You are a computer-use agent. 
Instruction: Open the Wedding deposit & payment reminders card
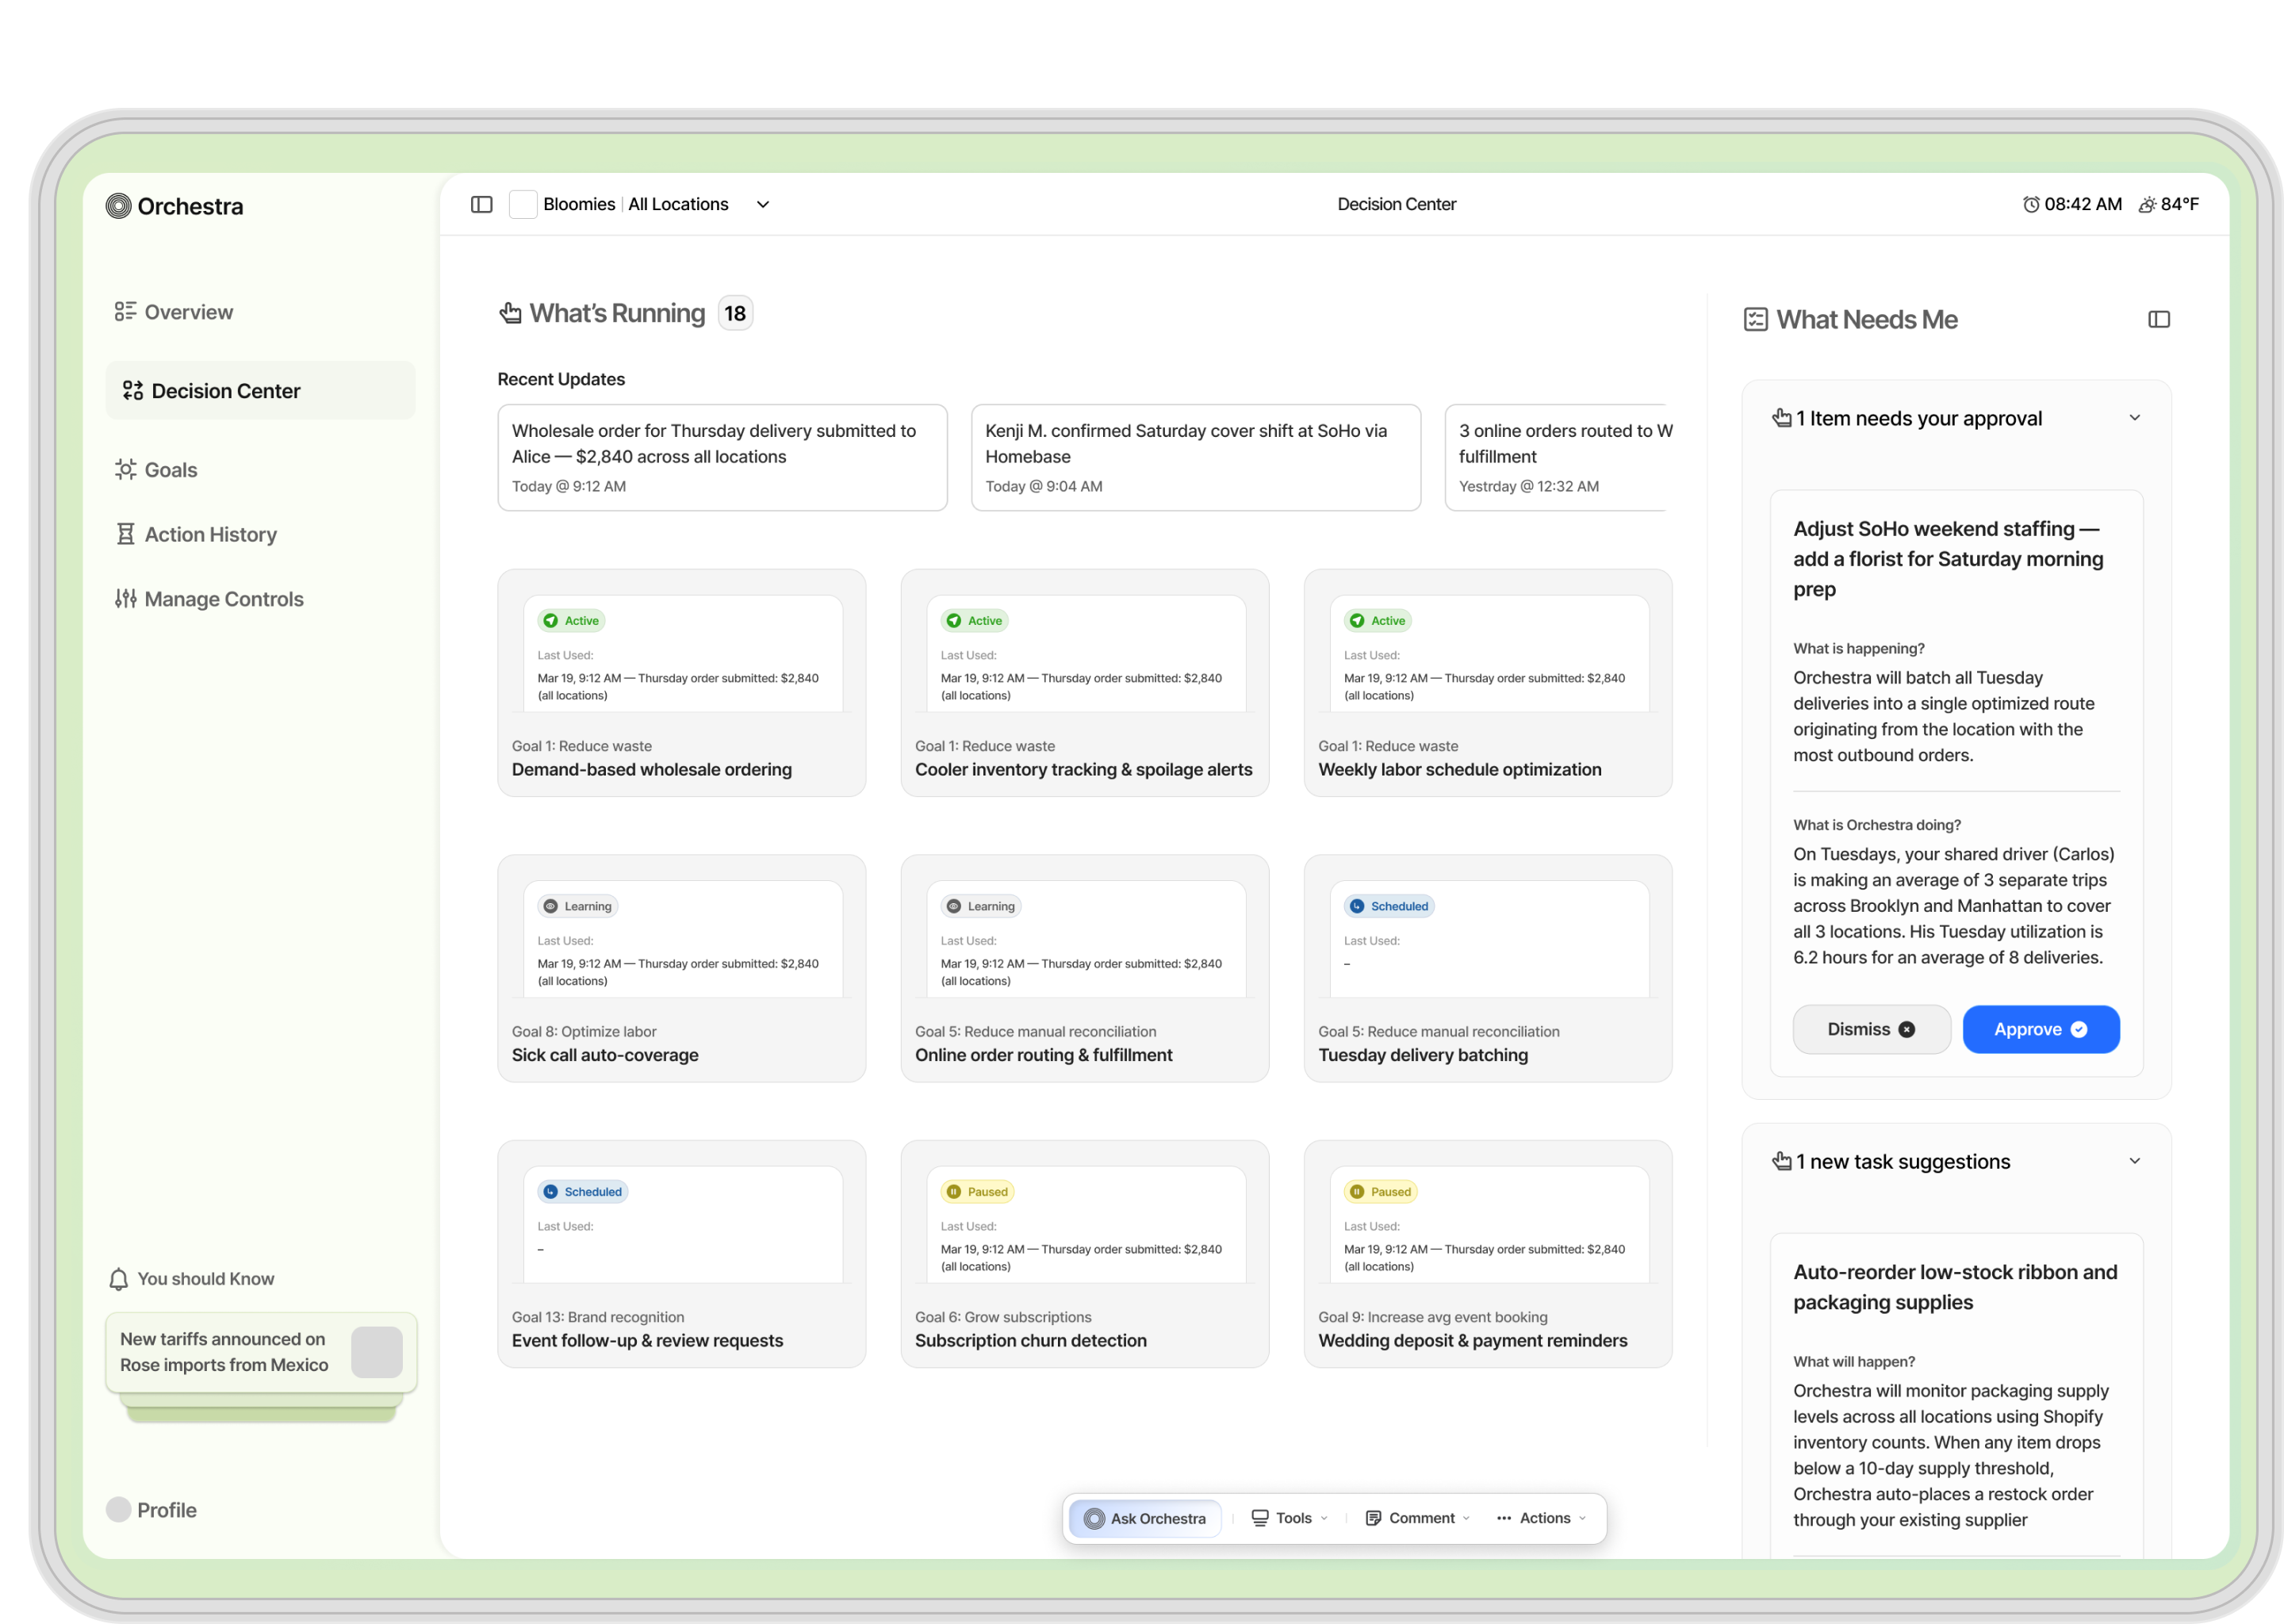1487,1254
